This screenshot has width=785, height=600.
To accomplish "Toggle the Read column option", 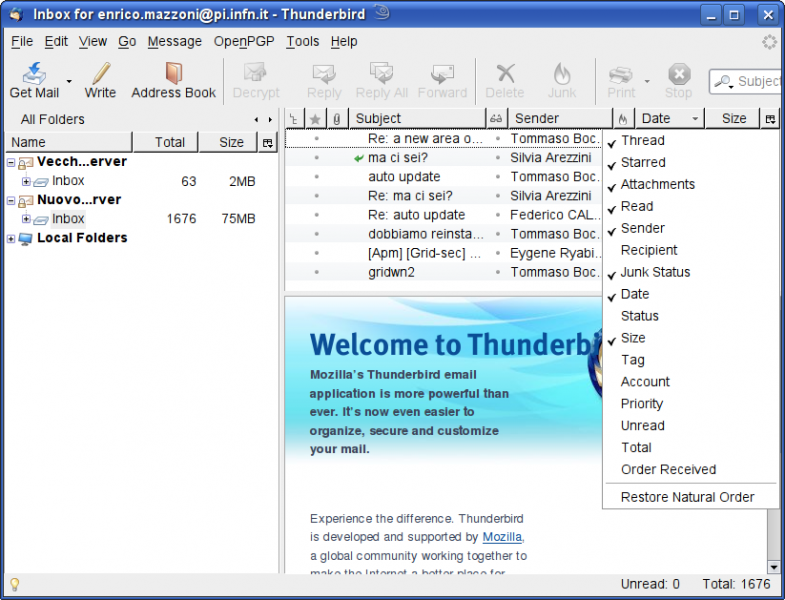I will click(689, 206).
